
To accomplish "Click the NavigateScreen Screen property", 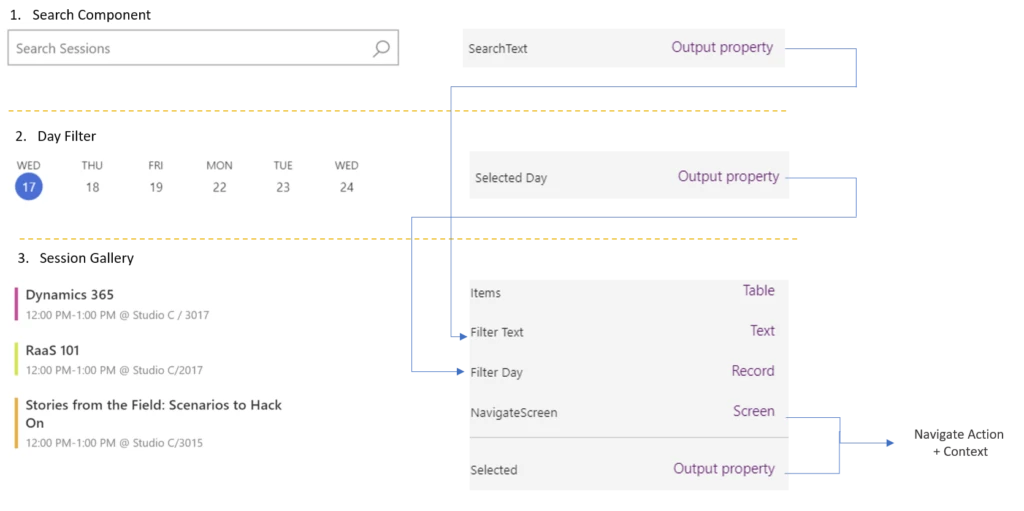I will (628, 412).
